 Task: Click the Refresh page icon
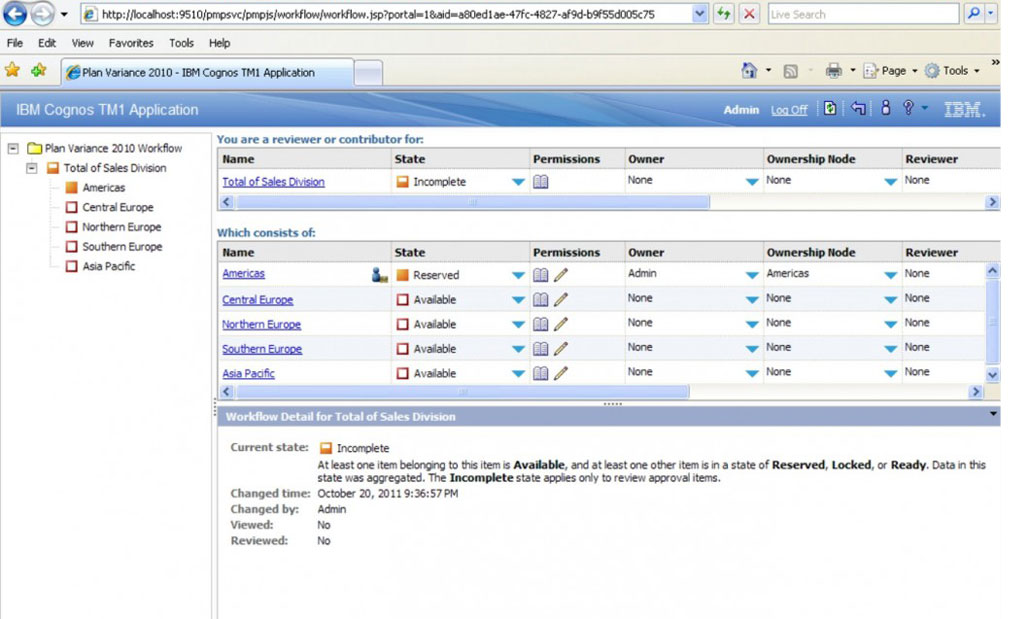(x=723, y=14)
